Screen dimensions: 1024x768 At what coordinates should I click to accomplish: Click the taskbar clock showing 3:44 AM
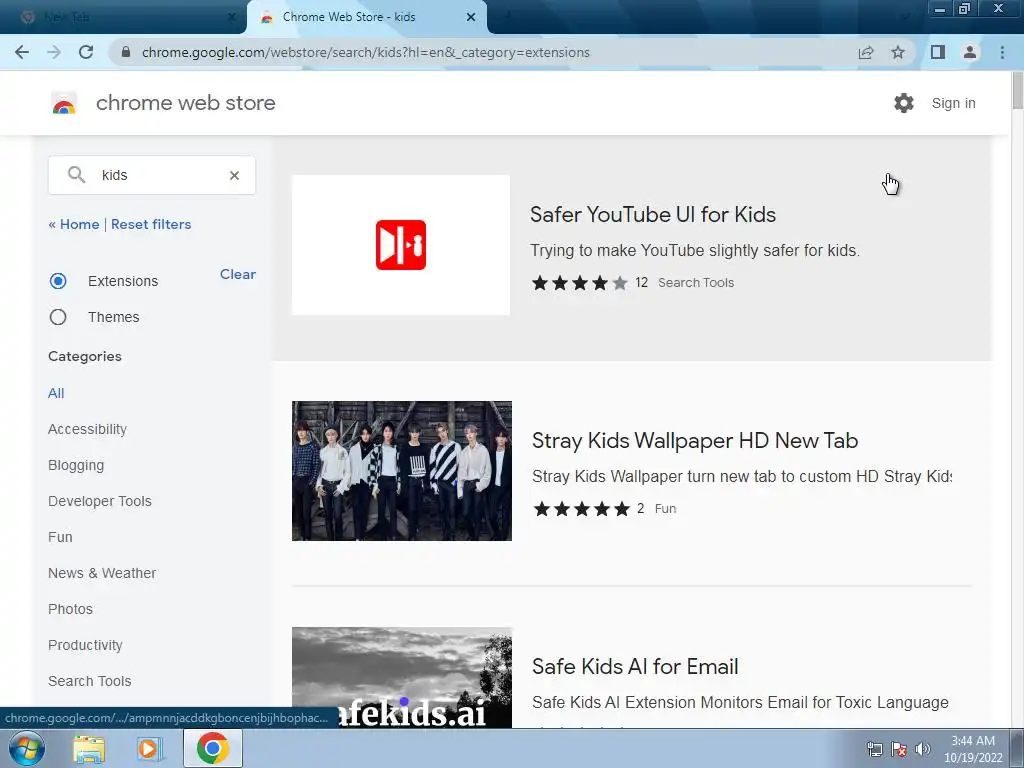click(973, 749)
